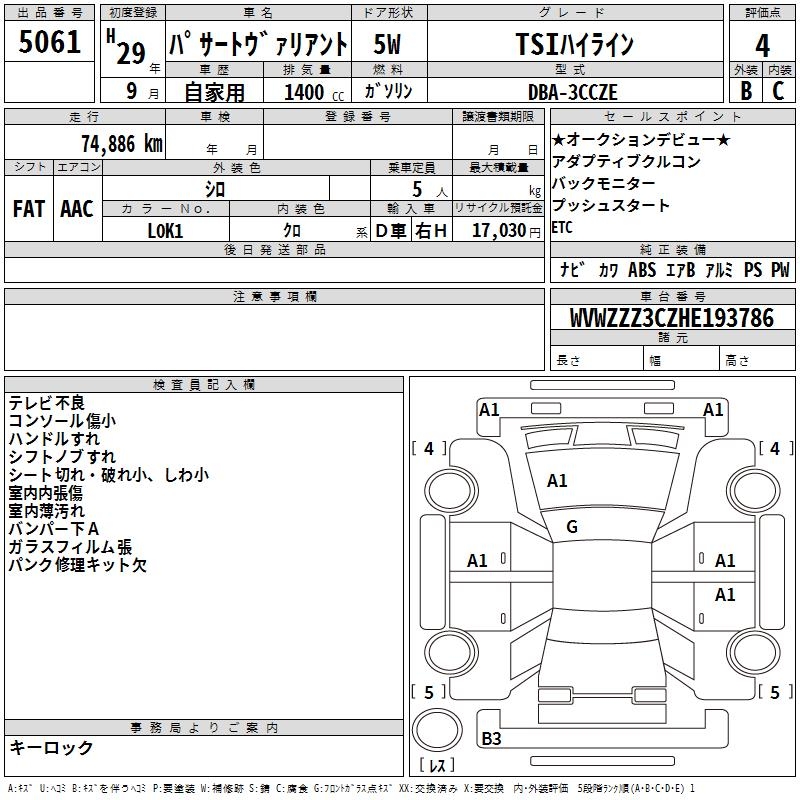Select the overall evaluation score 4
Image resolution: width=800 pixels, height=800 pixels.
(762, 46)
